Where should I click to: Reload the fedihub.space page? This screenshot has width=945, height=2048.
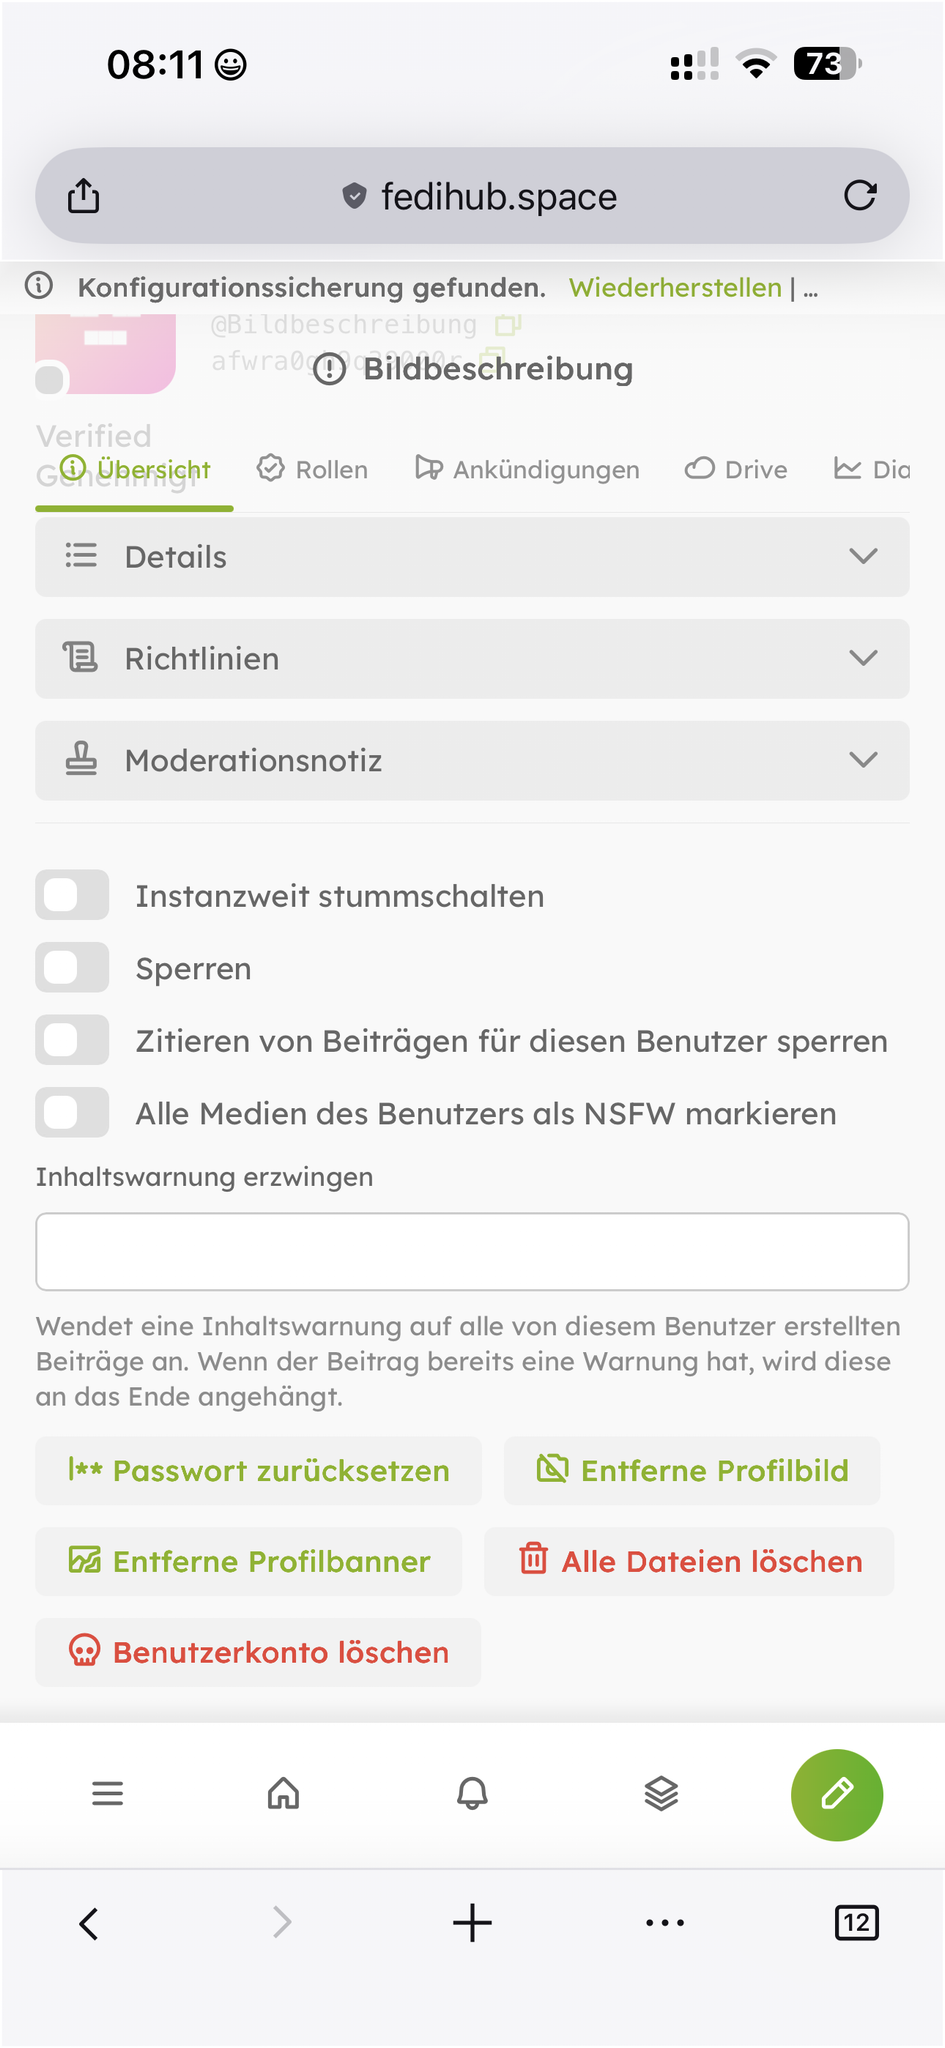(x=859, y=196)
